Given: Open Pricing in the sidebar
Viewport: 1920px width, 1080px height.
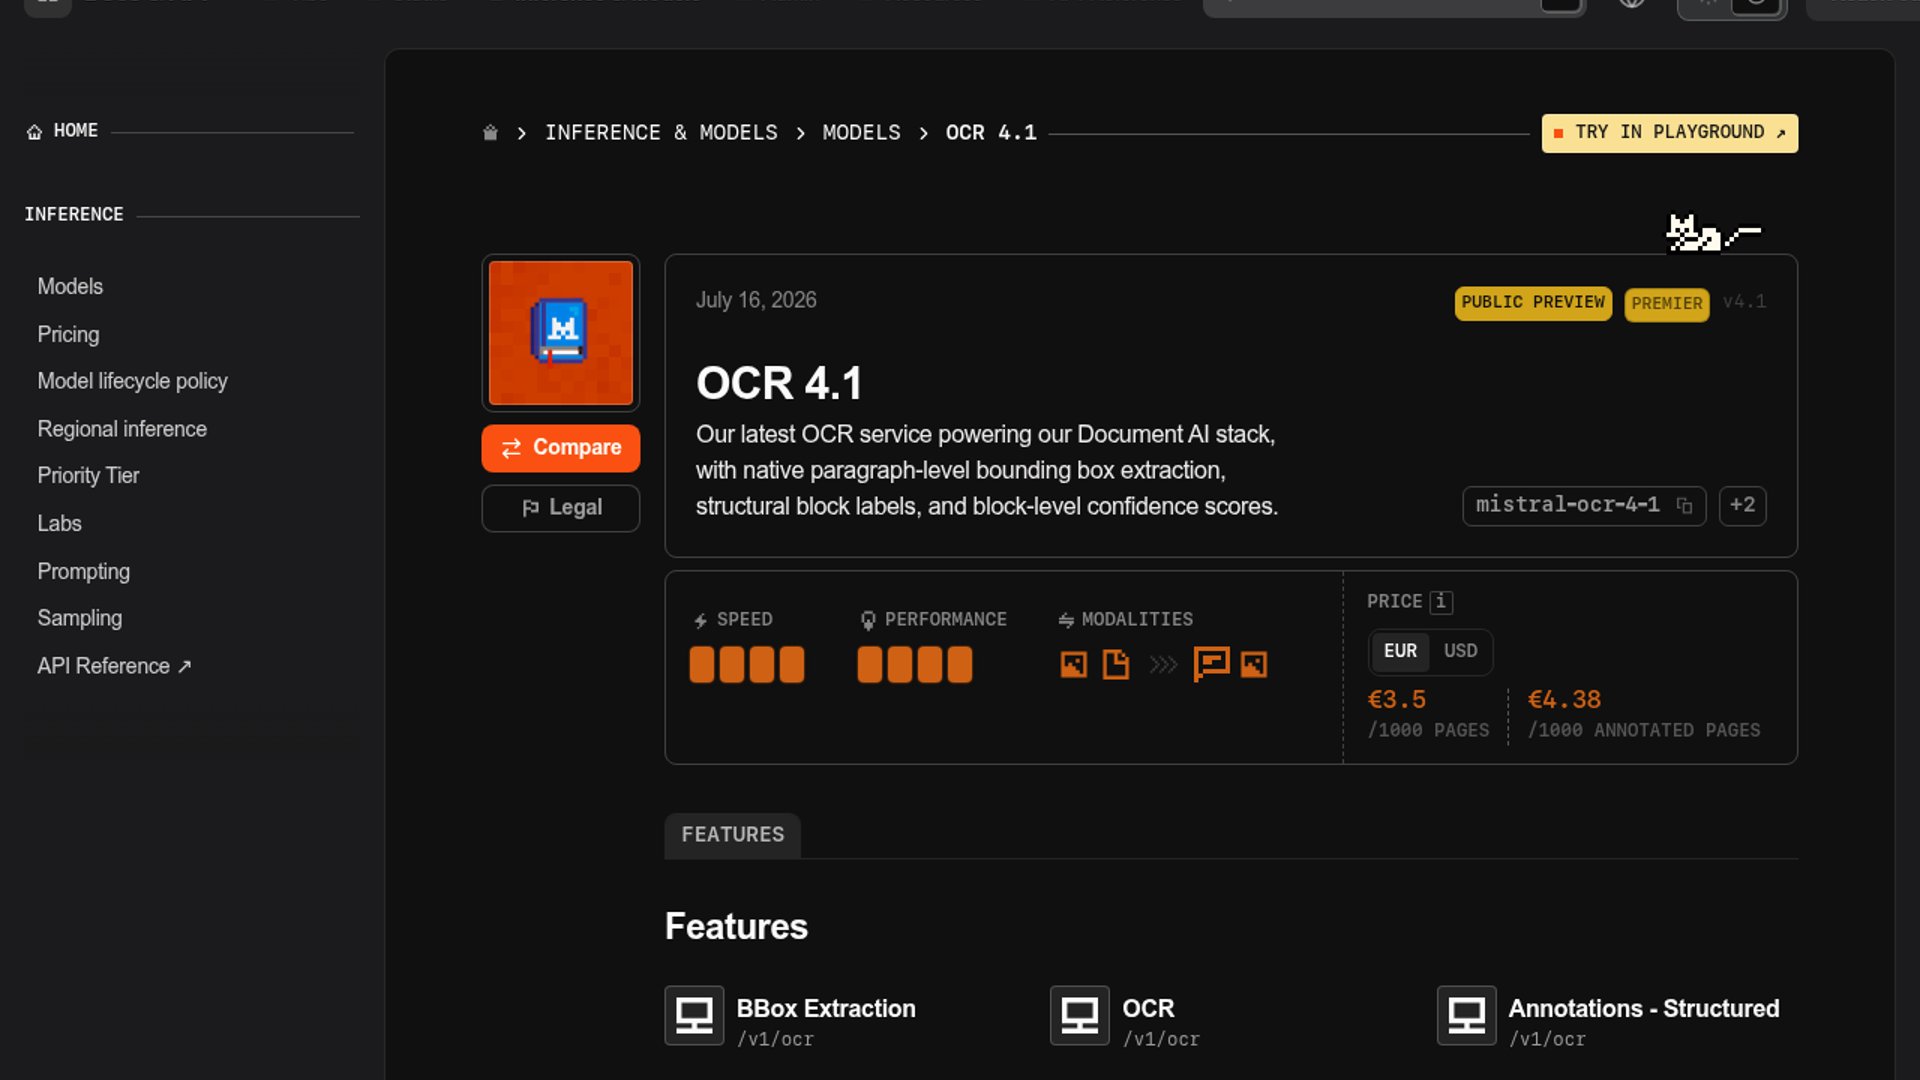Looking at the screenshot, I should pos(68,335).
